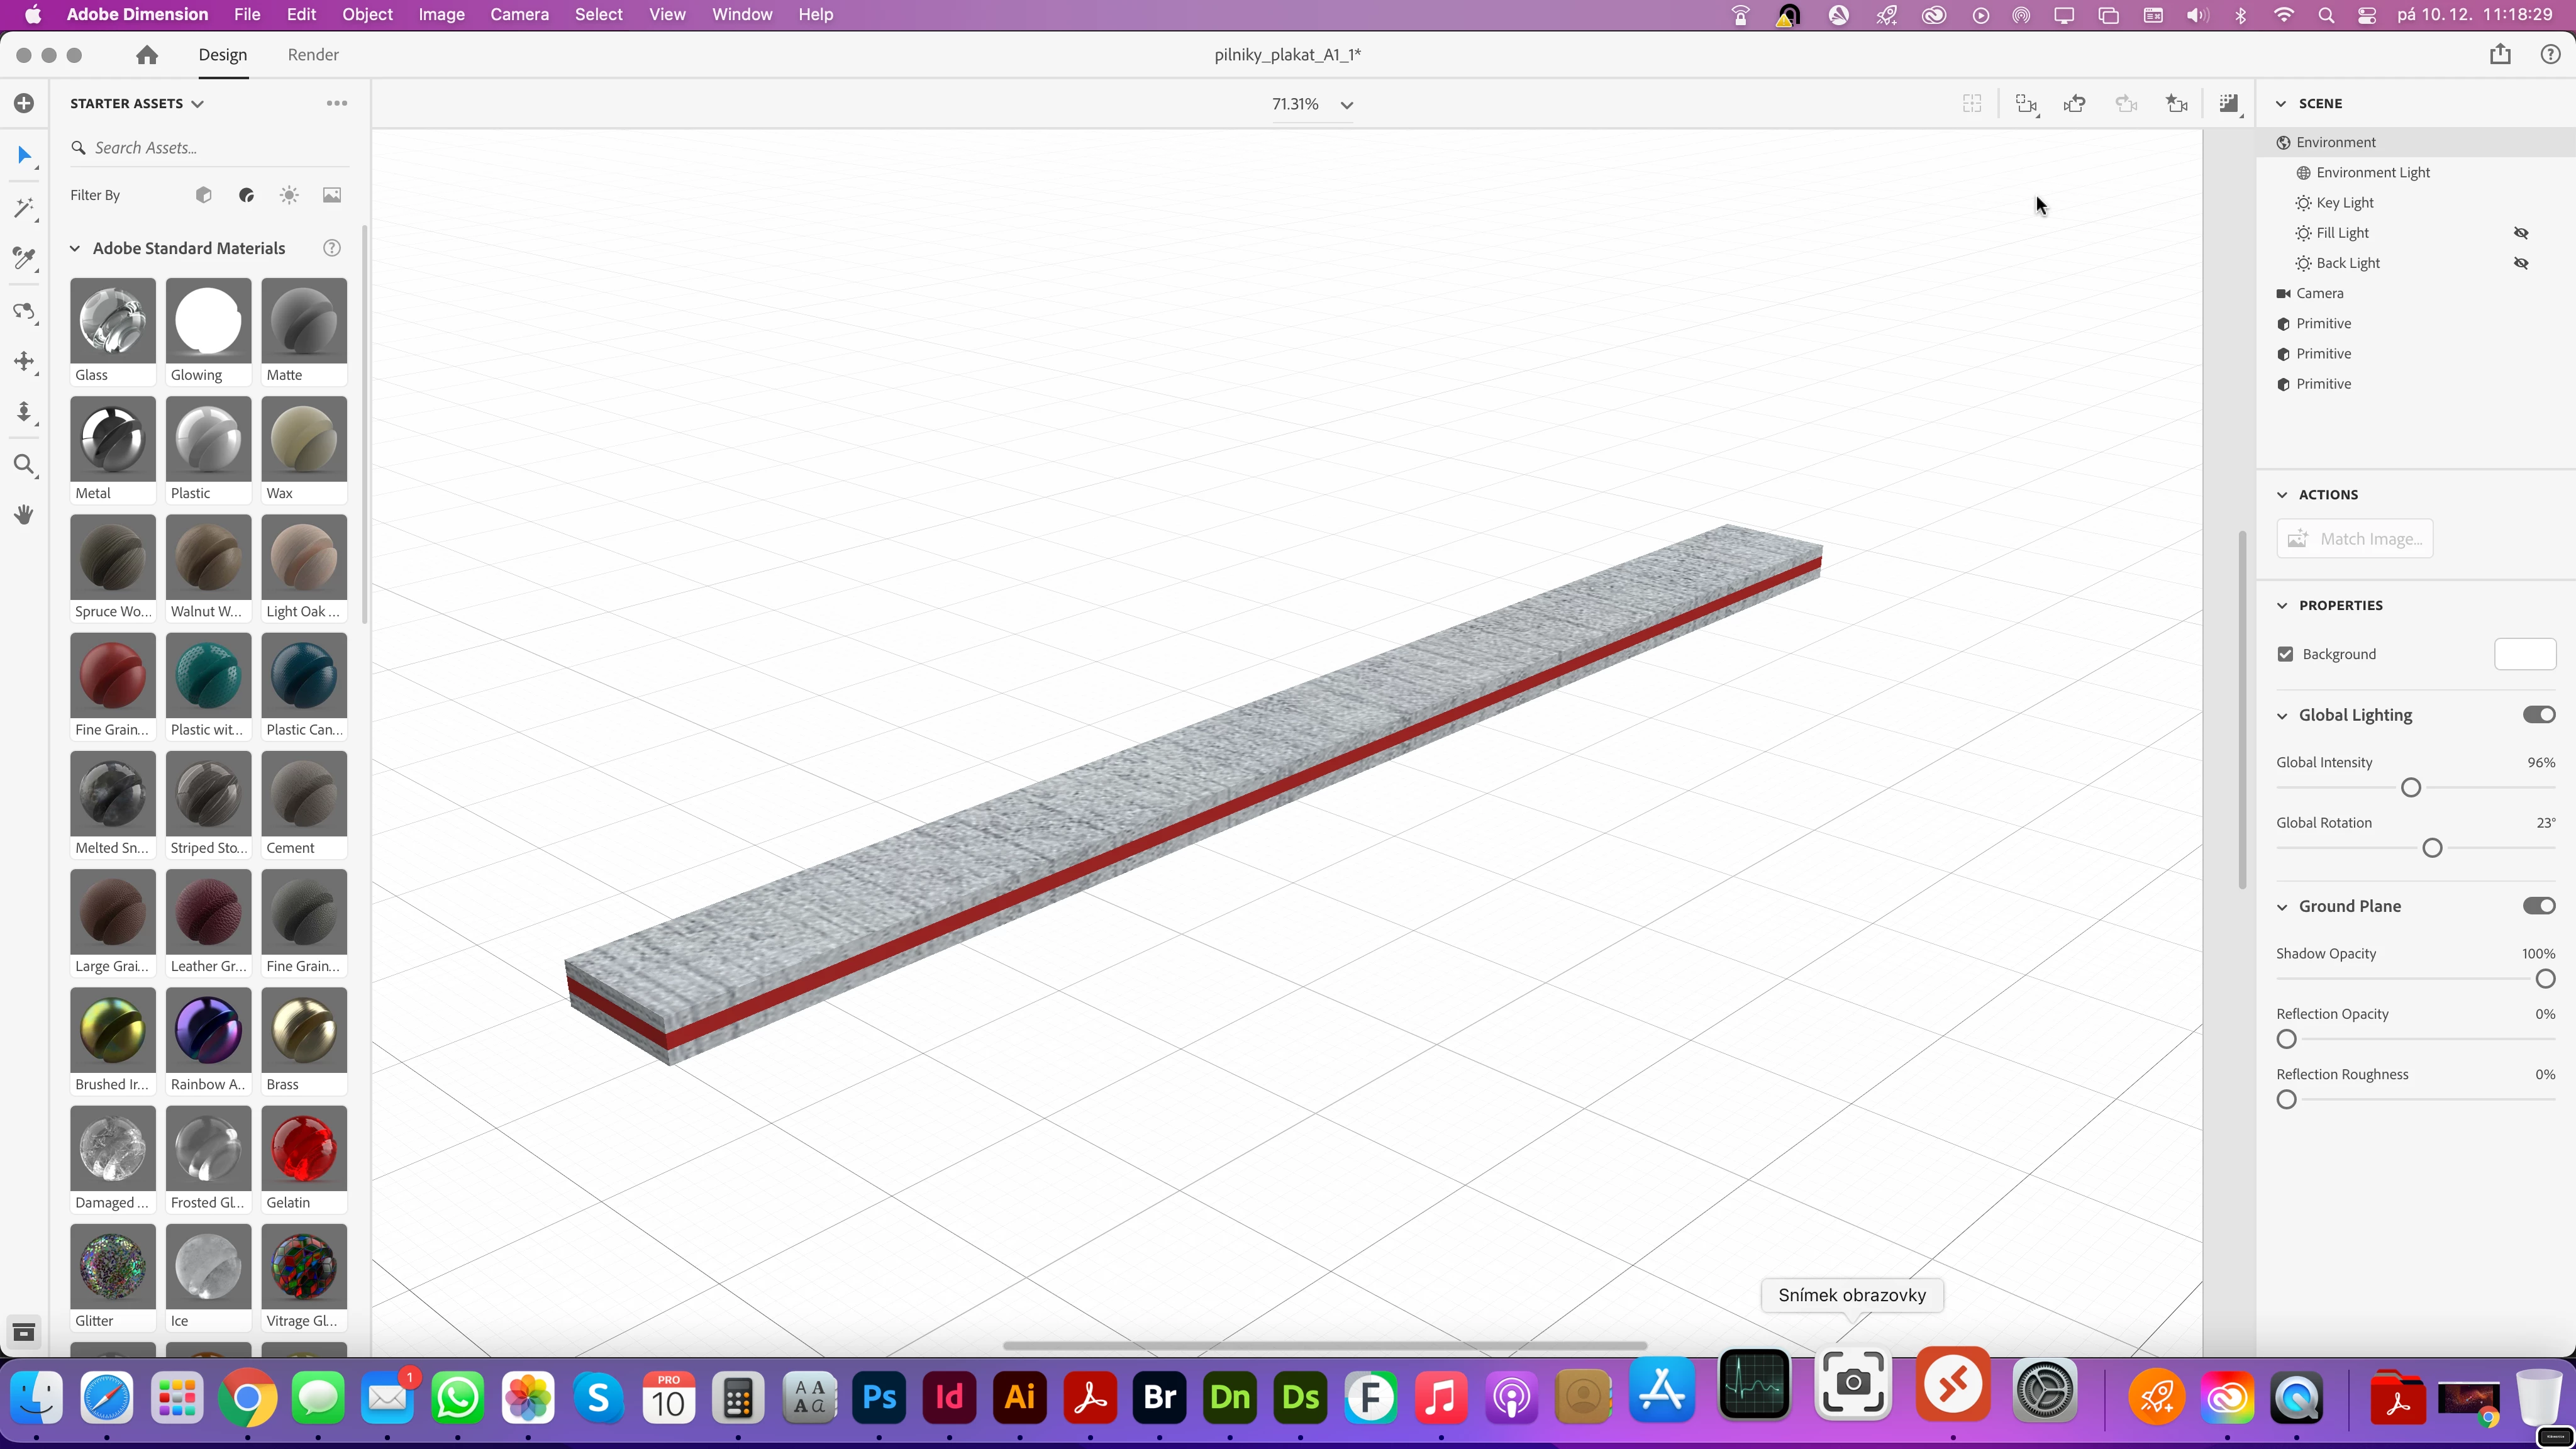
Task: Click the Background color swatch
Action: point(2525,654)
